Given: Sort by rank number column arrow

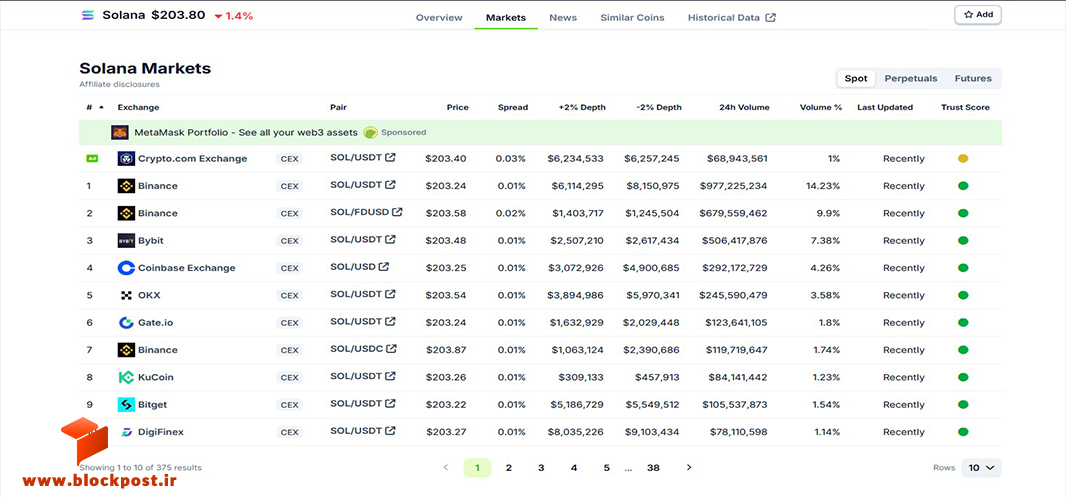Looking at the screenshot, I should (101, 107).
